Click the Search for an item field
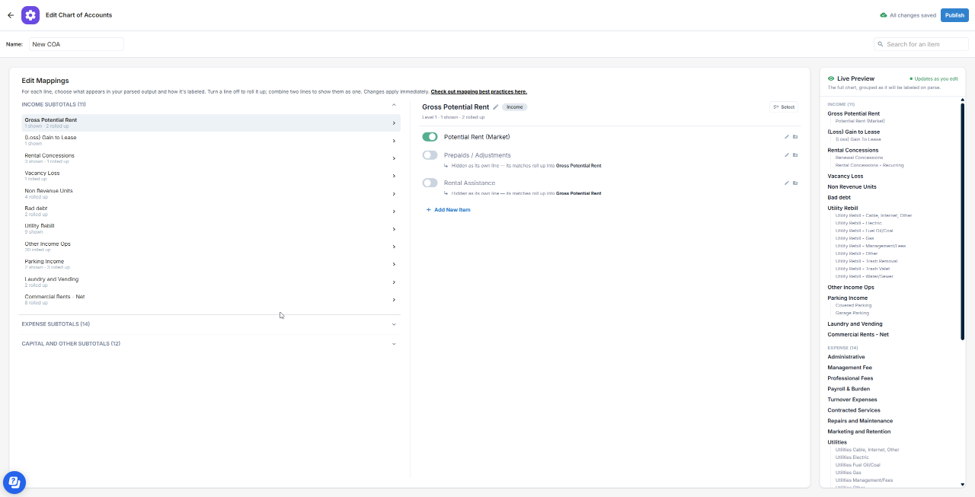 coord(921,44)
